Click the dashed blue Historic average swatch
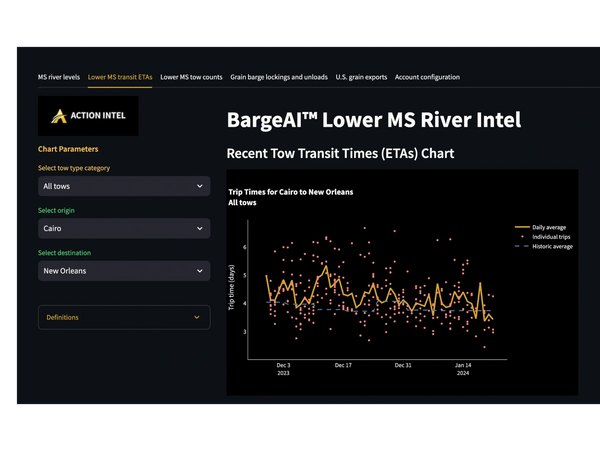Viewport: 600px width, 451px height. [522, 246]
